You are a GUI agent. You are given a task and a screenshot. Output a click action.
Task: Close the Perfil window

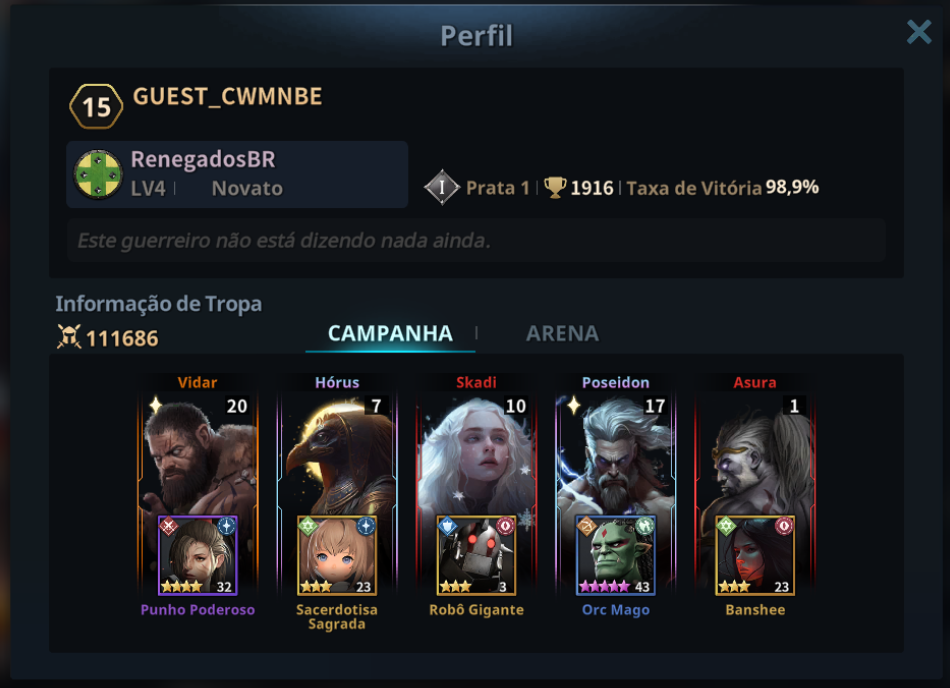click(x=919, y=31)
